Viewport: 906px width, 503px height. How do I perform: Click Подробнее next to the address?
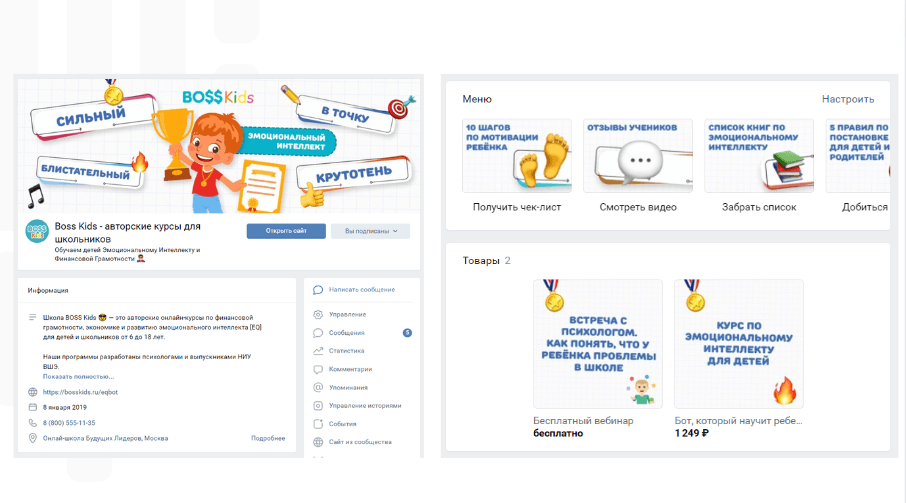click(x=268, y=438)
